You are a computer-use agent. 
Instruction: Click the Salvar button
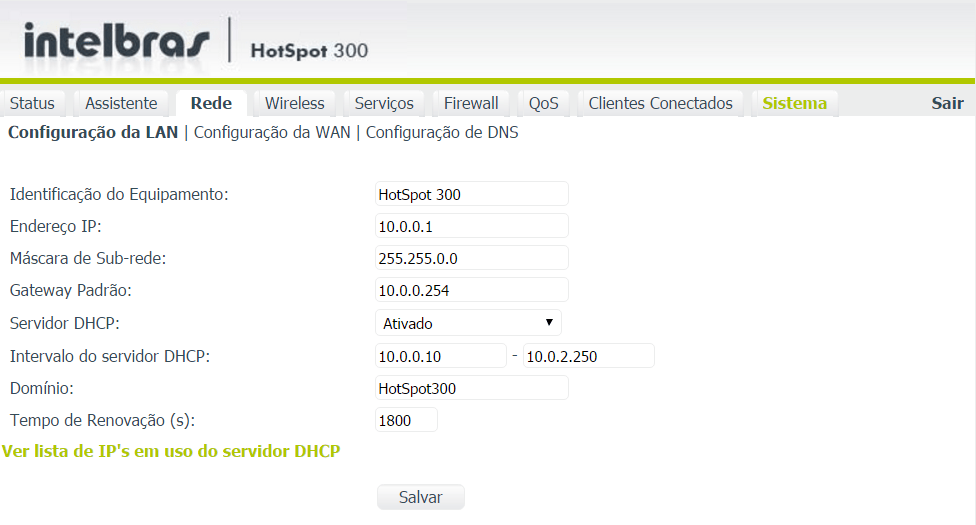421,497
